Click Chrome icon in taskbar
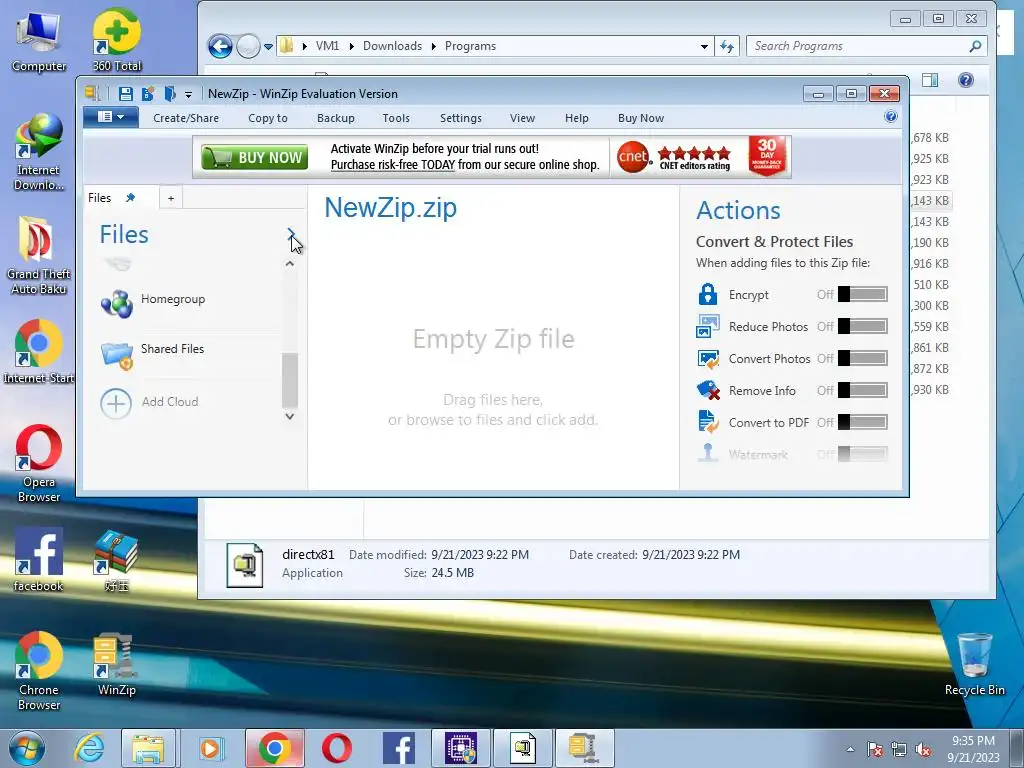The width and height of the screenshot is (1024, 768). coord(274,748)
